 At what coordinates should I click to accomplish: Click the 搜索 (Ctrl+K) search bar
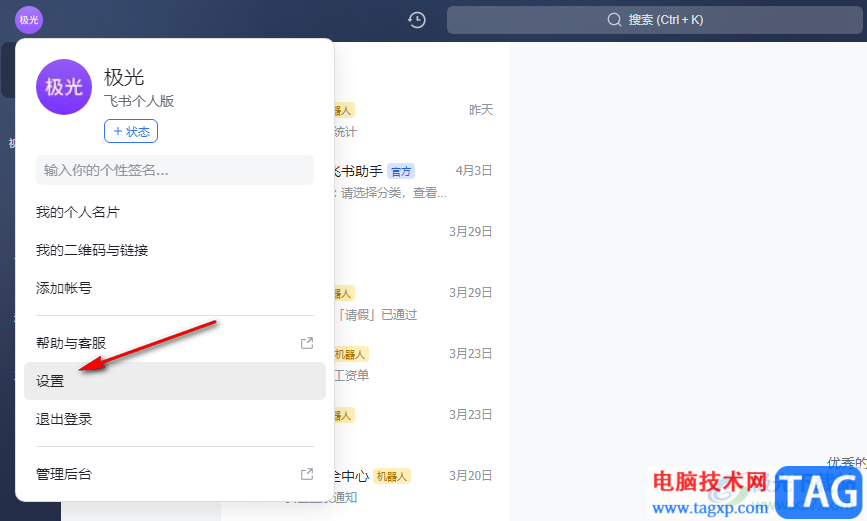tap(655, 20)
